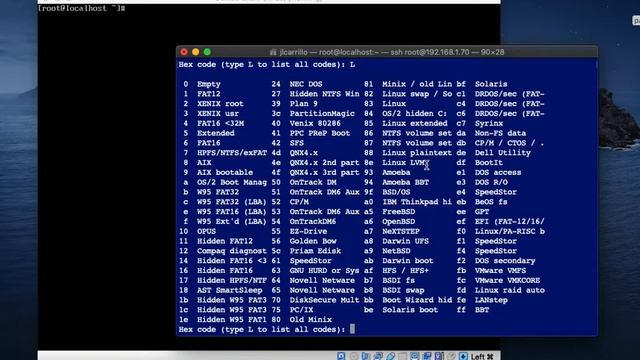Open the VirtualBox shared folders icon
This screenshot has width=640, height=360.
click(x=402, y=356)
